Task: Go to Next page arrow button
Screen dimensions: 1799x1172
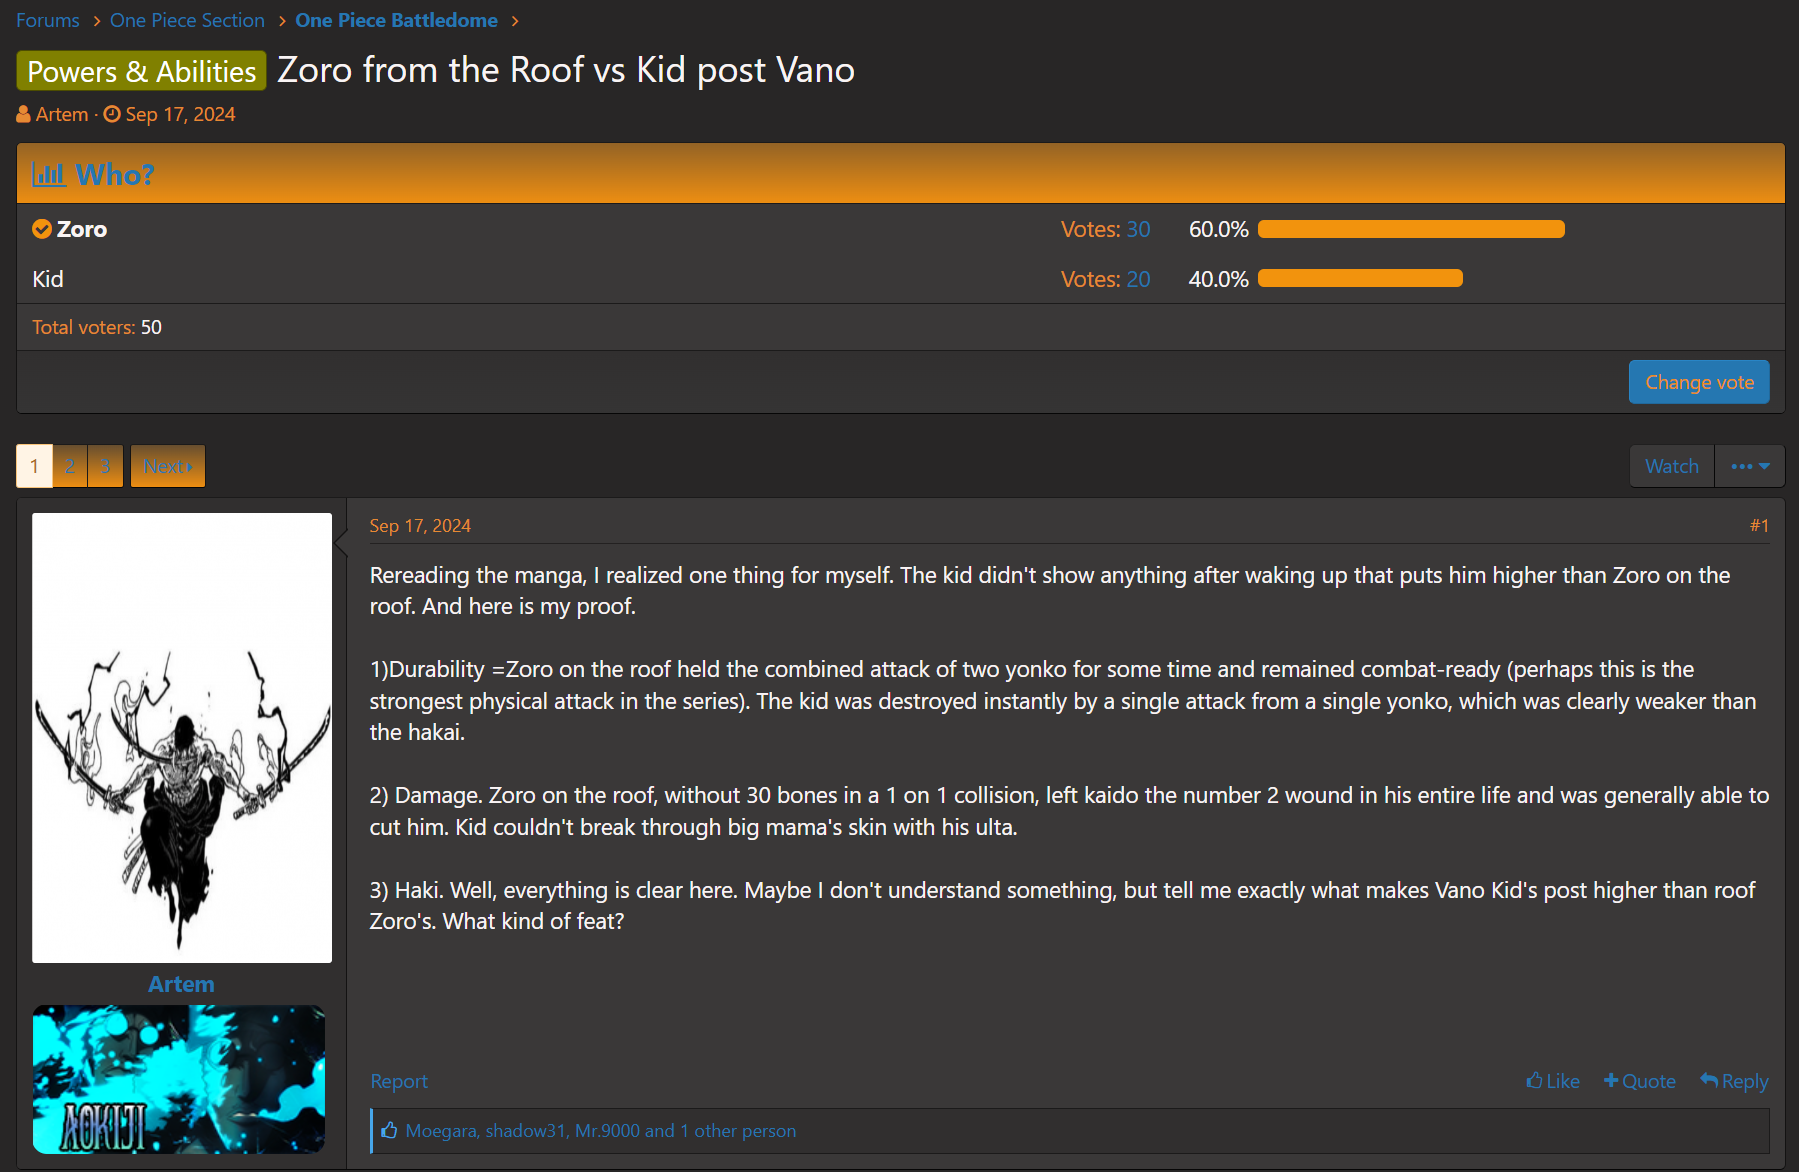Action: pyautogui.click(x=168, y=466)
